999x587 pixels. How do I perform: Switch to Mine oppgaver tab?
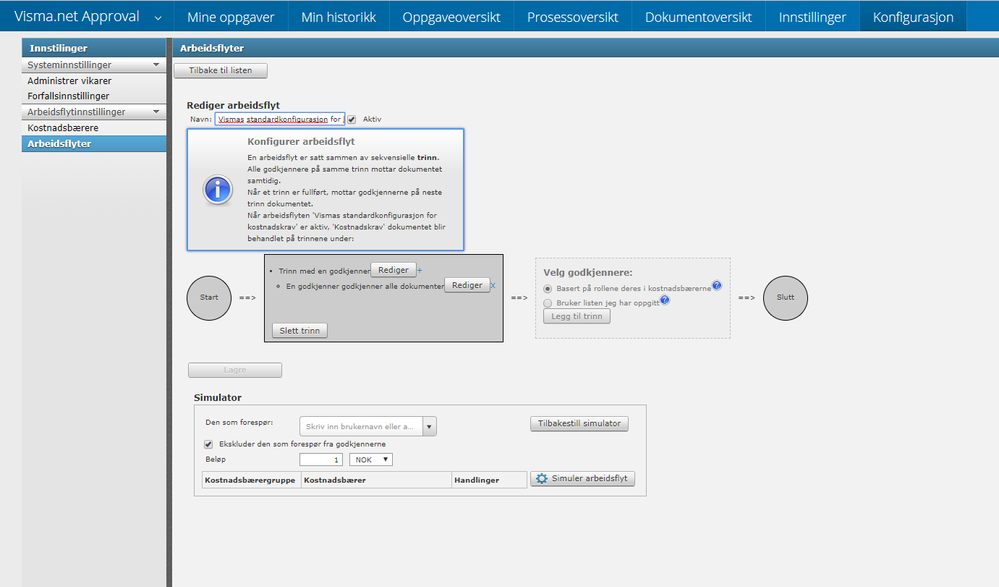tap(231, 17)
